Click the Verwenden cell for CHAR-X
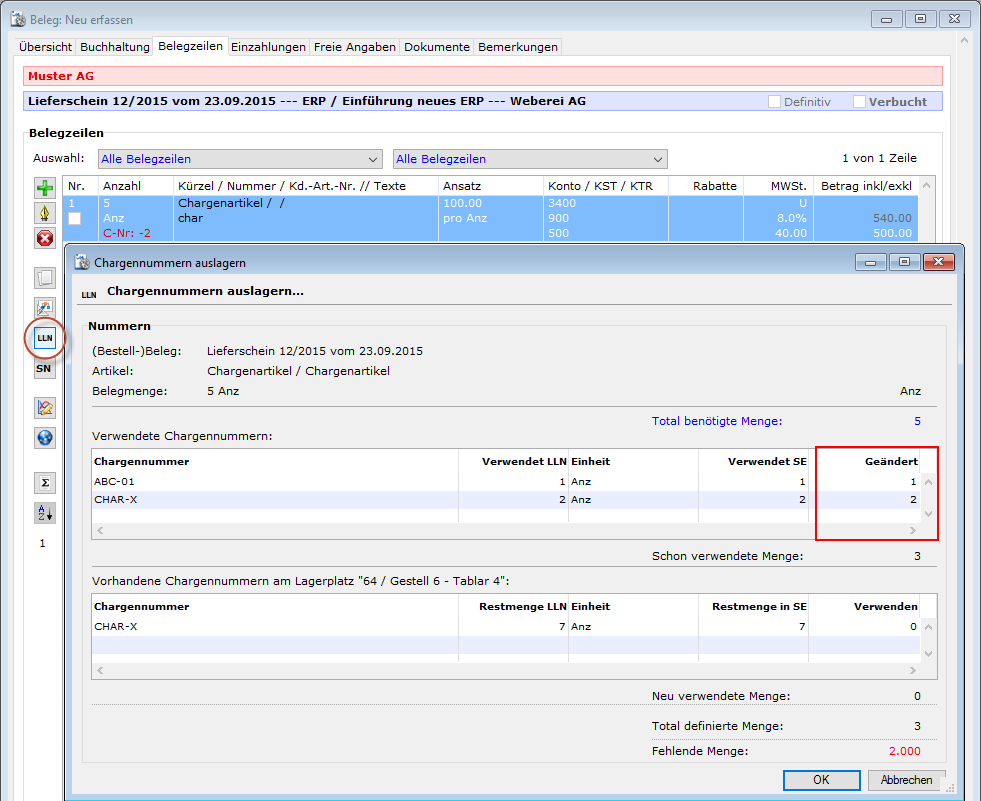 tap(876, 626)
